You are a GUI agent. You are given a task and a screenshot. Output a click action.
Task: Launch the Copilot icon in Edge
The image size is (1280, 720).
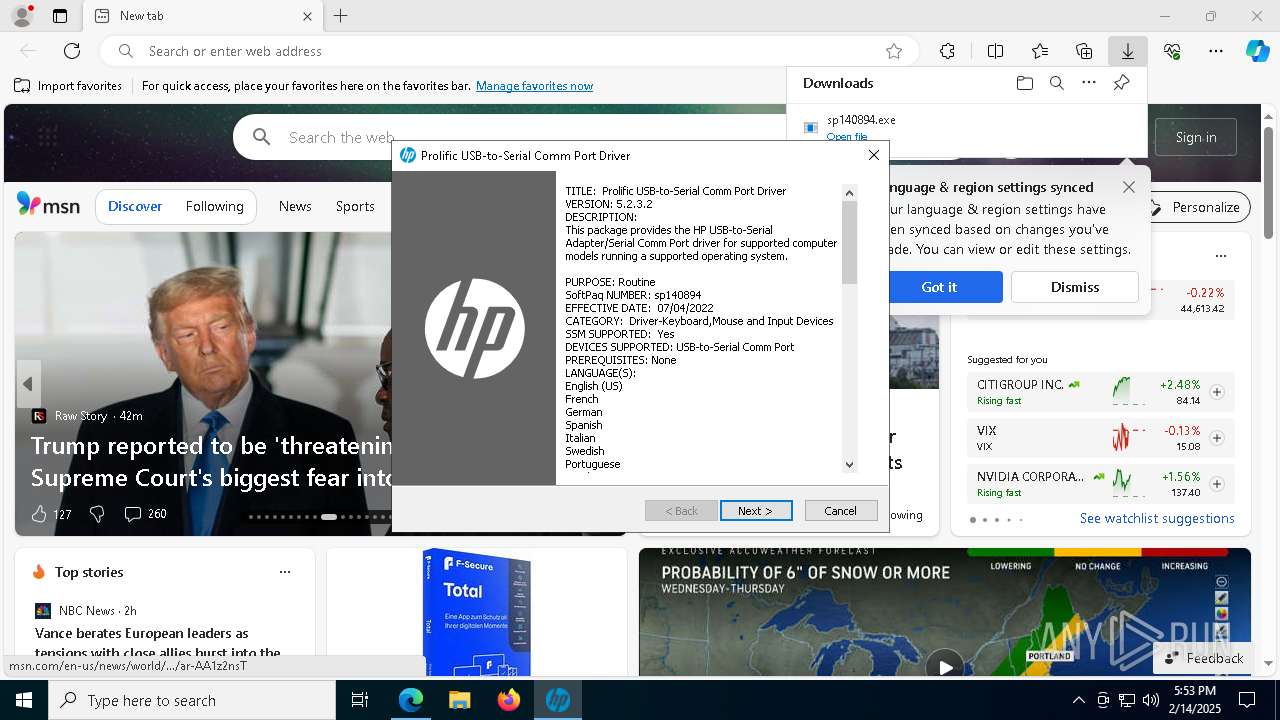1257,51
